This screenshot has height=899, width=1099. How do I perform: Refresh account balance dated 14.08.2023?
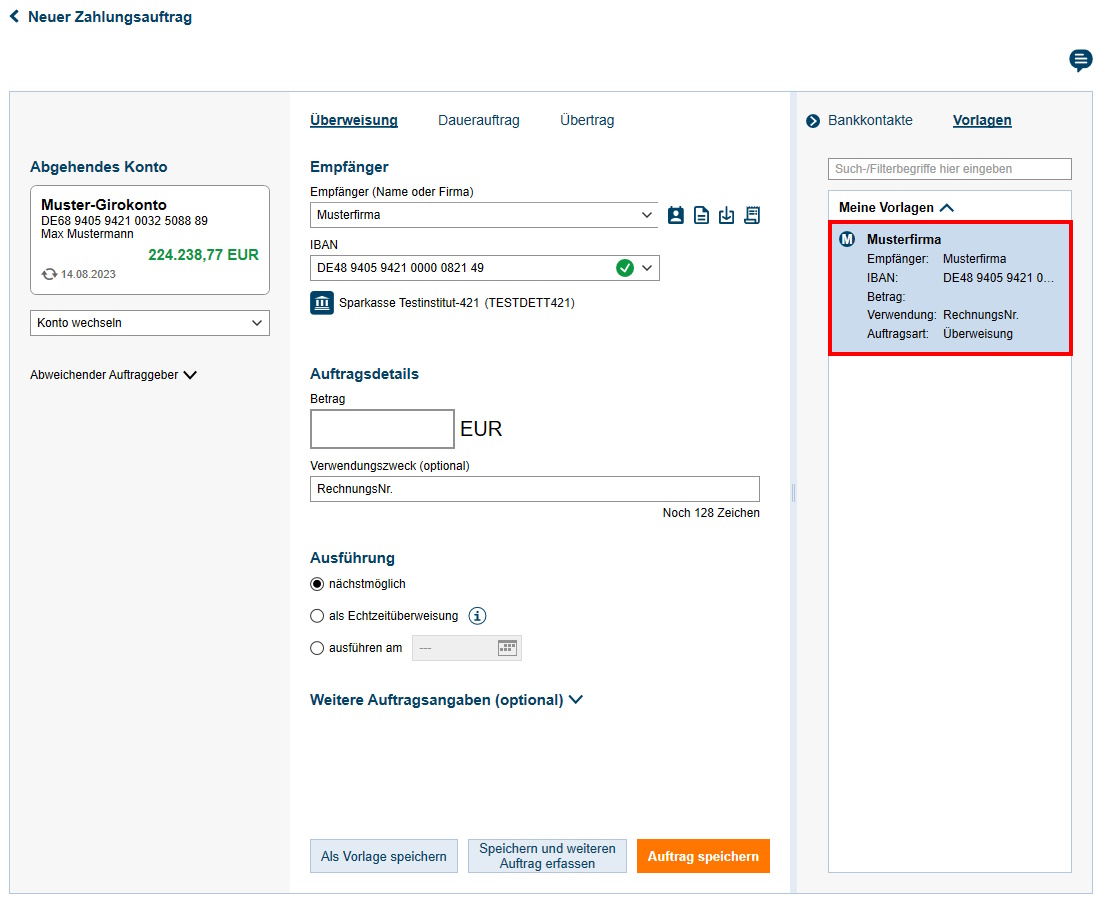[49, 274]
